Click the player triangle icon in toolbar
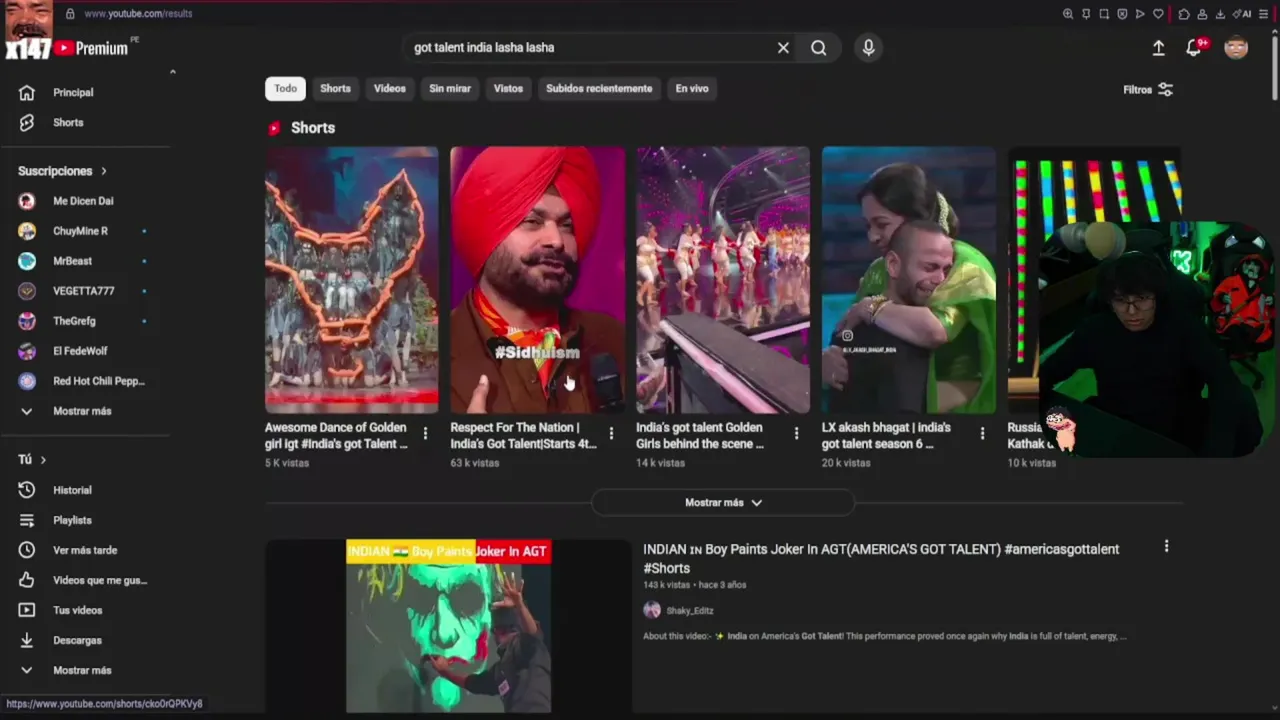 point(1140,14)
